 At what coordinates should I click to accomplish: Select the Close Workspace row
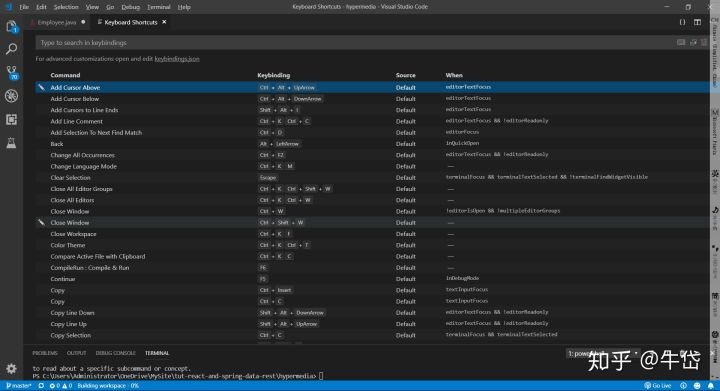point(372,234)
